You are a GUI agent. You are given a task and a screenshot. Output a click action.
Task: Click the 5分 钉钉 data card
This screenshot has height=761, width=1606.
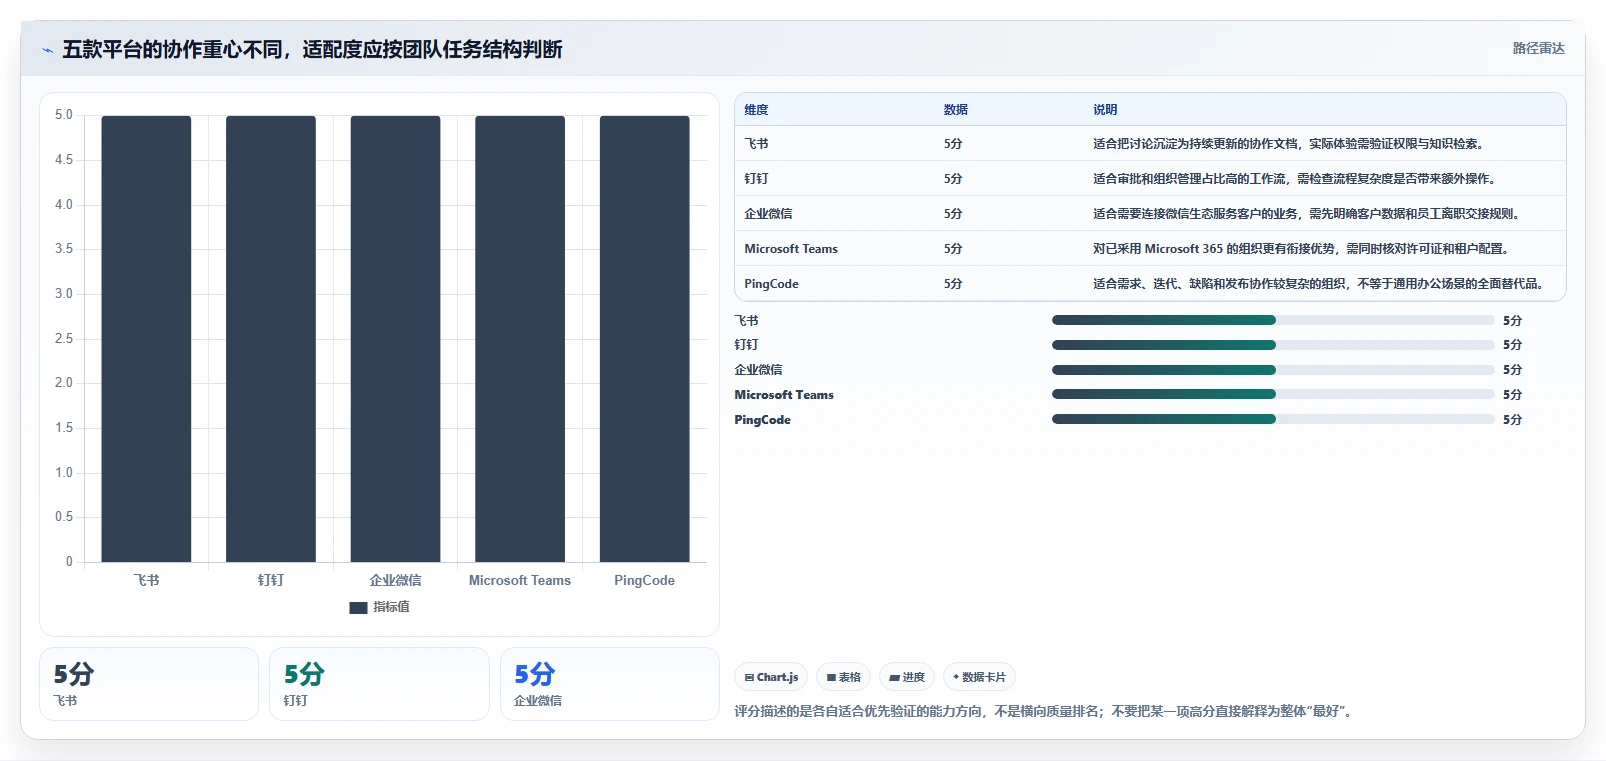[x=379, y=684]
